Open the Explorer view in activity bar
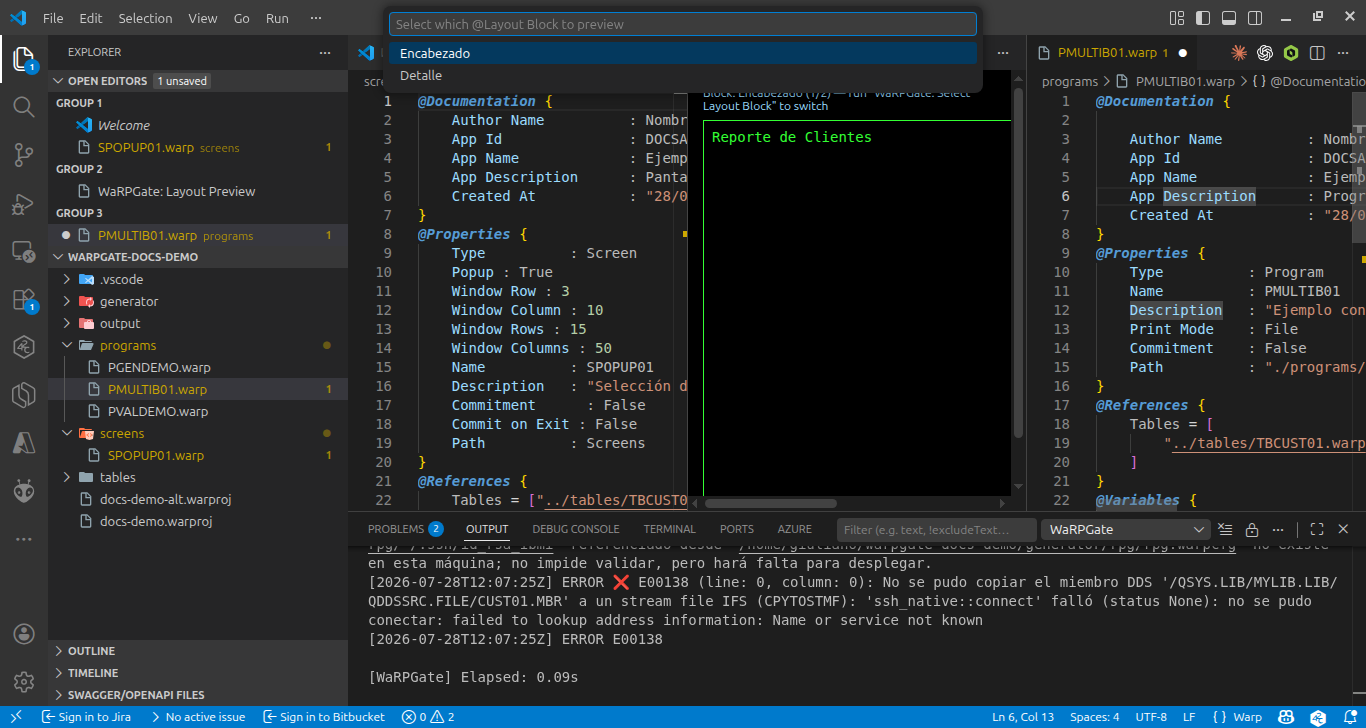Image resolution: width=1366 pixels, height=728 pixels. [x=24, y=58]
